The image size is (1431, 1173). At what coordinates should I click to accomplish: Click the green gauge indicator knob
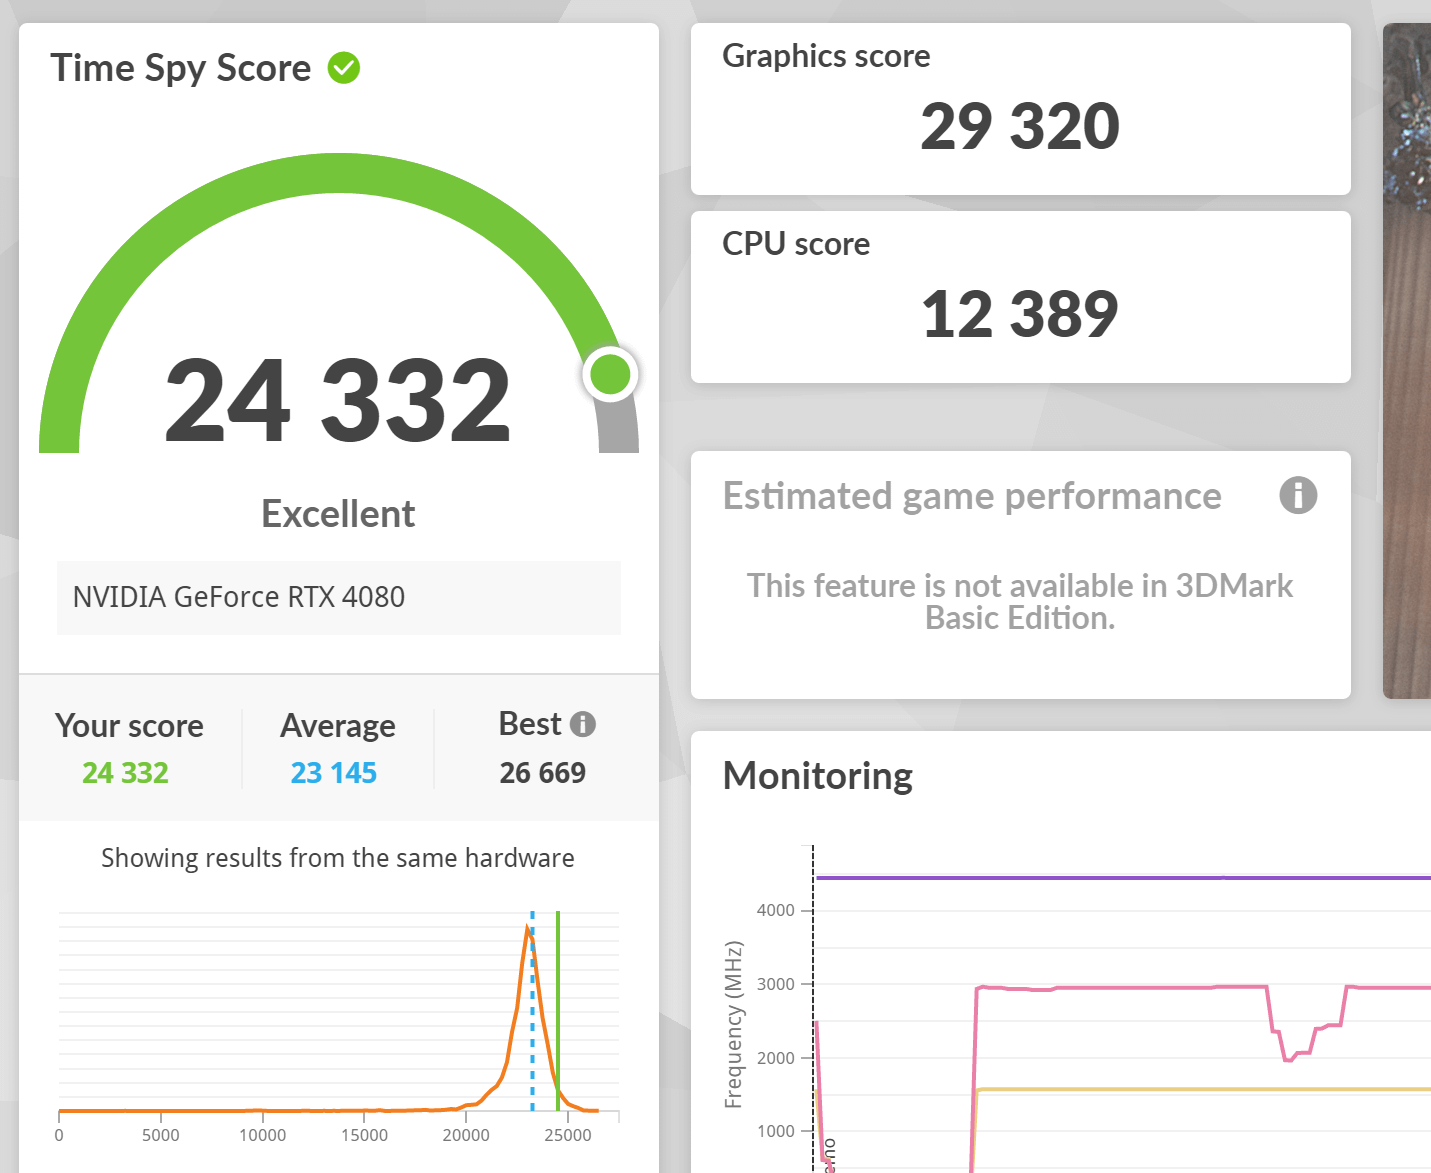610,375
